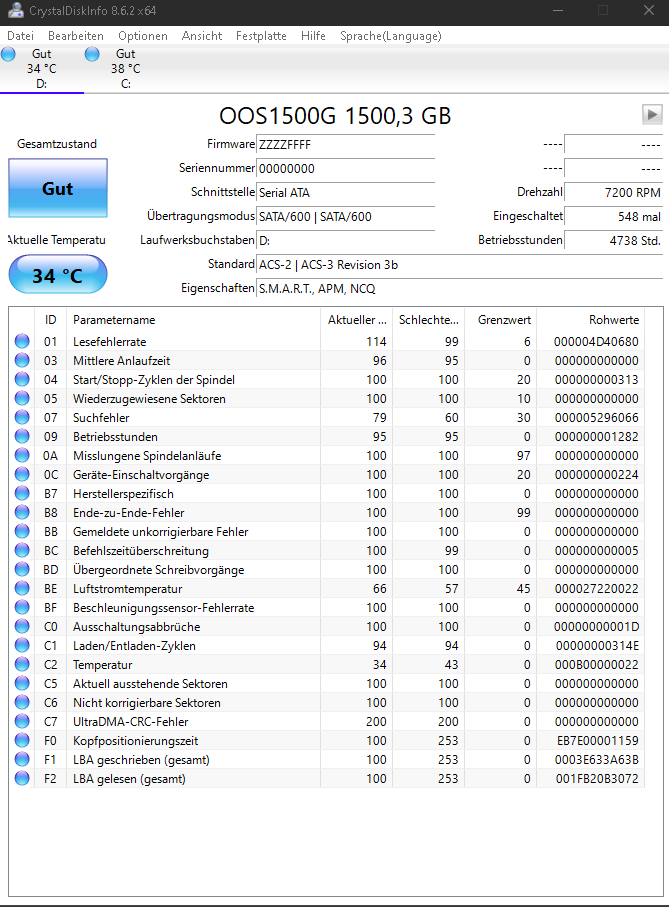Click the Grenzwert column header
Viewport: 669px width, 907px height.
tap(501, 320)
